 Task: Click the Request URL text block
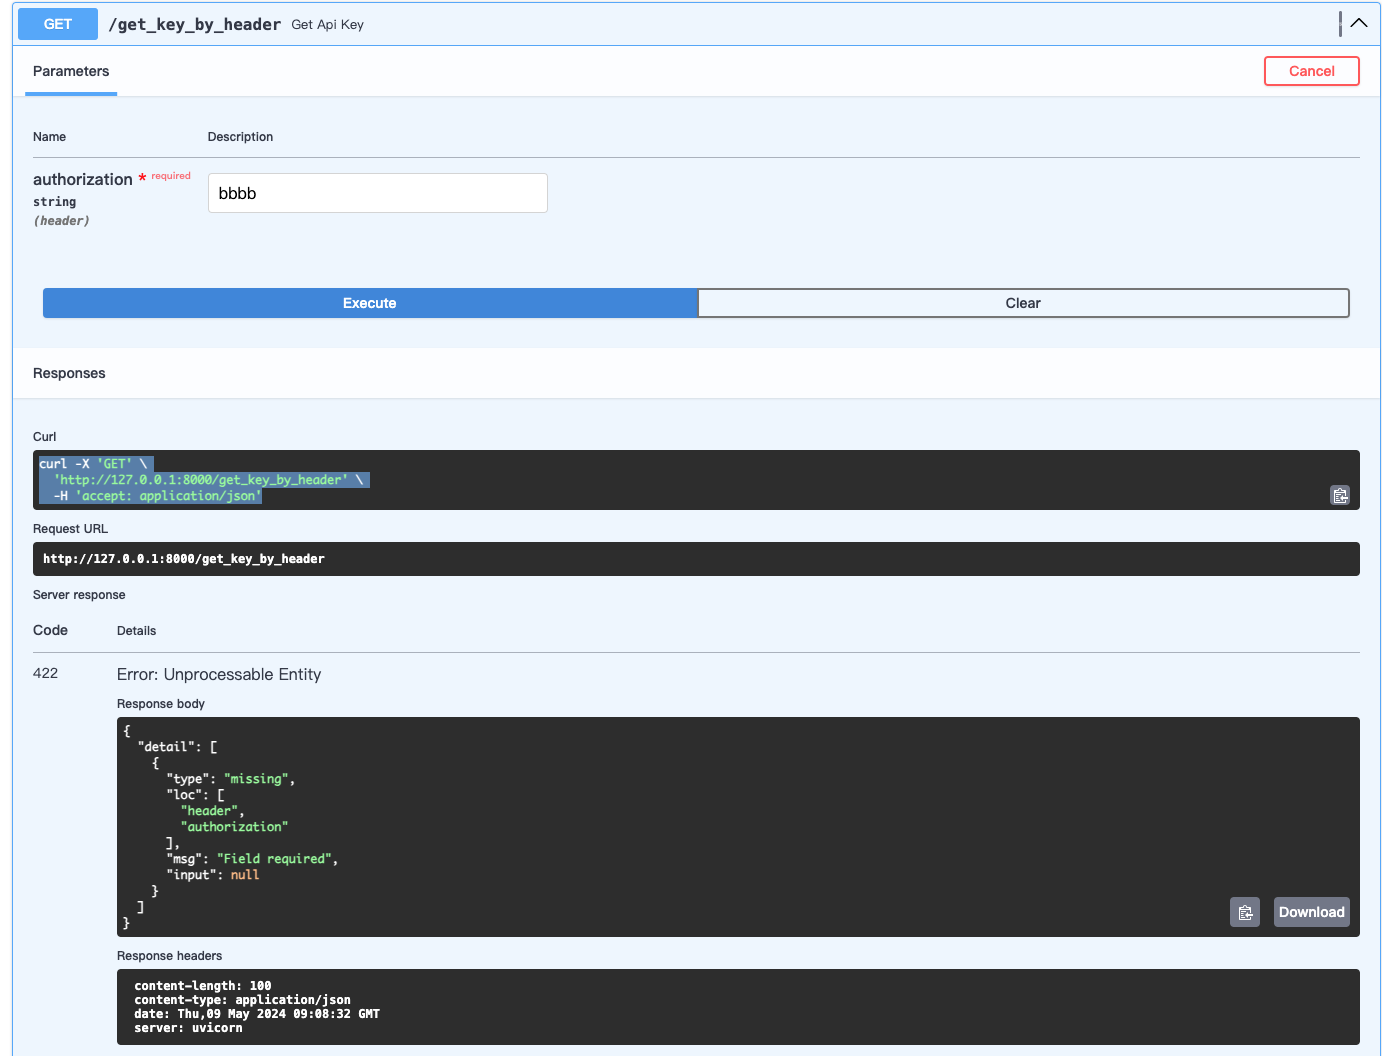click(x=696, y=559)
